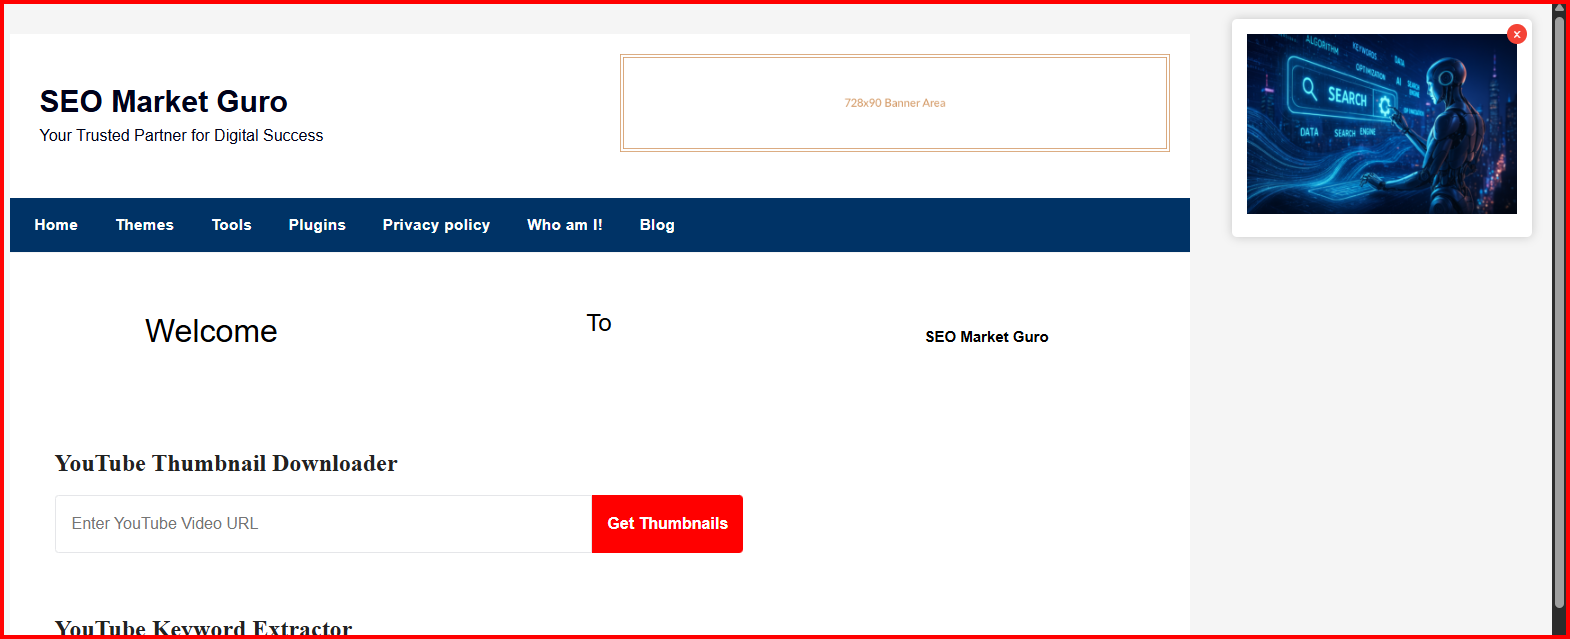Click the Welcome heading text
The width and height of the screenshot is (1570, 639).
click(x=211, y=331)
